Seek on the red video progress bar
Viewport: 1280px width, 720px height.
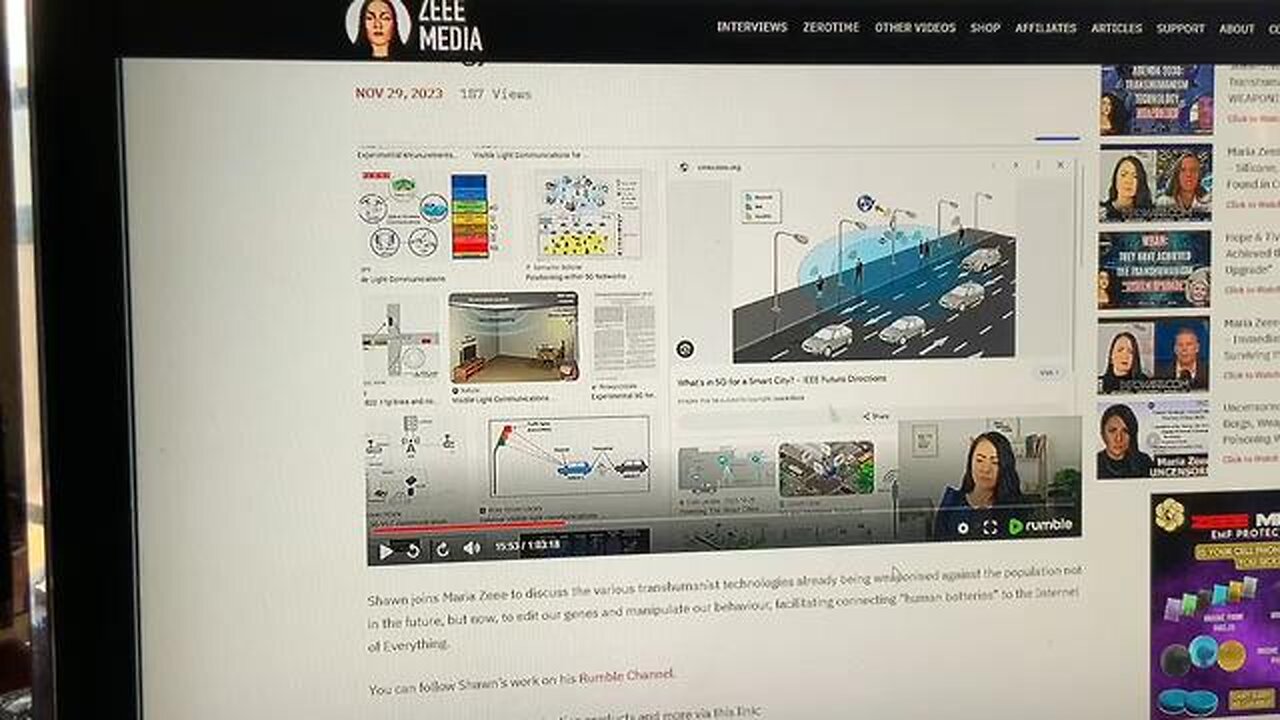[468, 526]
